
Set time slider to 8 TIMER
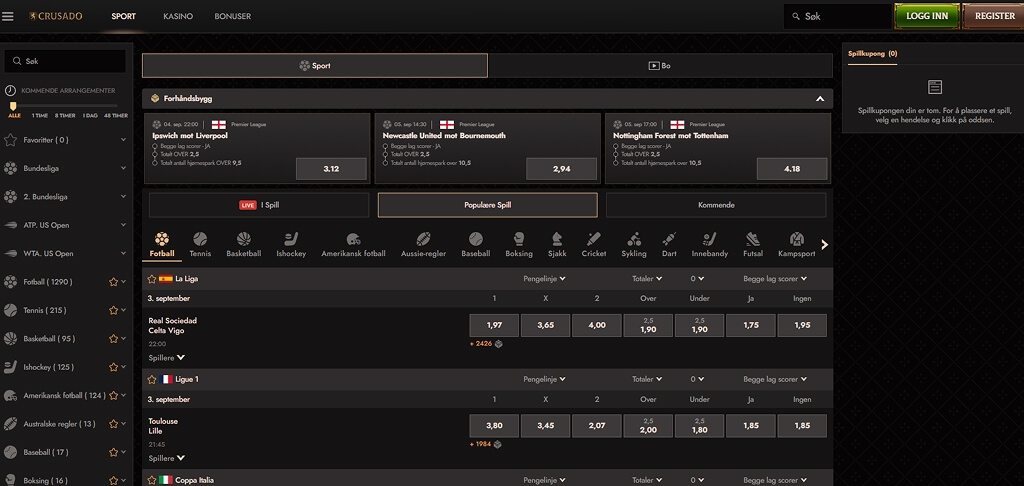pyautogui.click(x=65, y=116)
